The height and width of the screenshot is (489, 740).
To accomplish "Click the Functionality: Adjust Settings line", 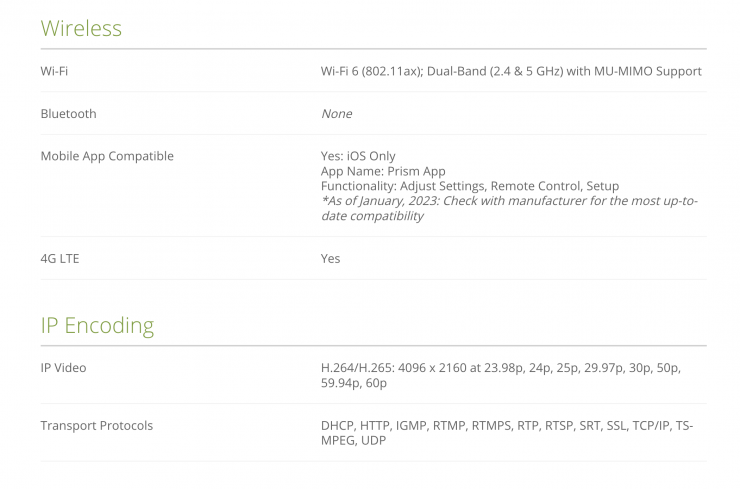I will [469, 186].
